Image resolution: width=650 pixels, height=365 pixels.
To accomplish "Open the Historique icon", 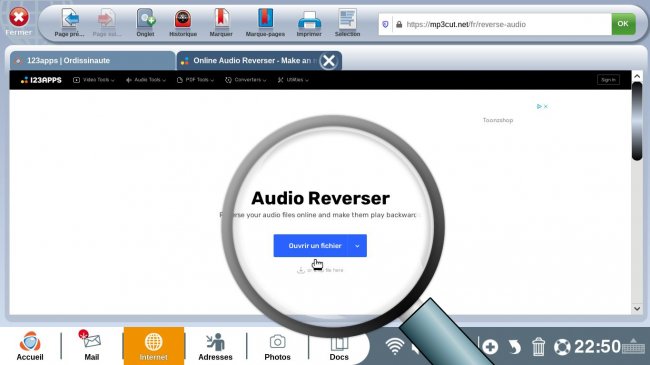I will click(183, 19).
